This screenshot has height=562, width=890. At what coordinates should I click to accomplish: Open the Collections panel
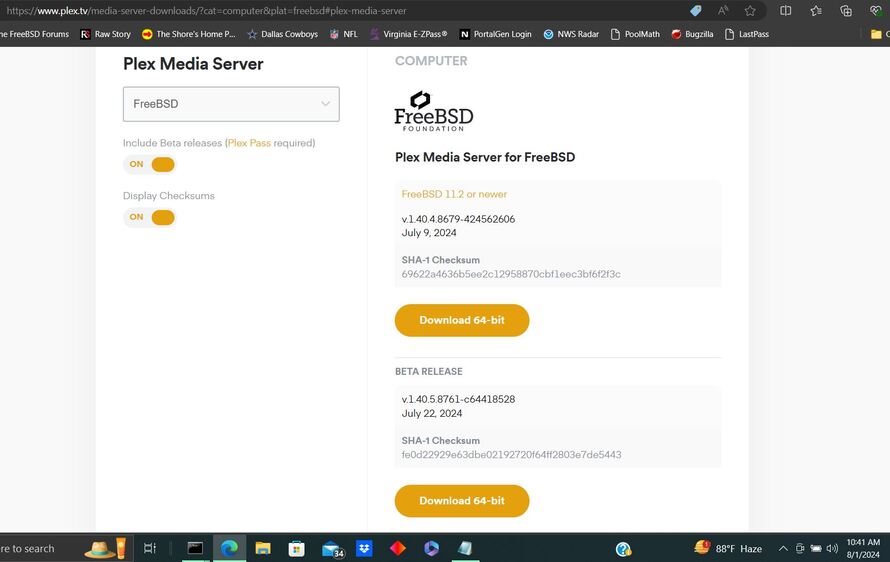point(846,11)
